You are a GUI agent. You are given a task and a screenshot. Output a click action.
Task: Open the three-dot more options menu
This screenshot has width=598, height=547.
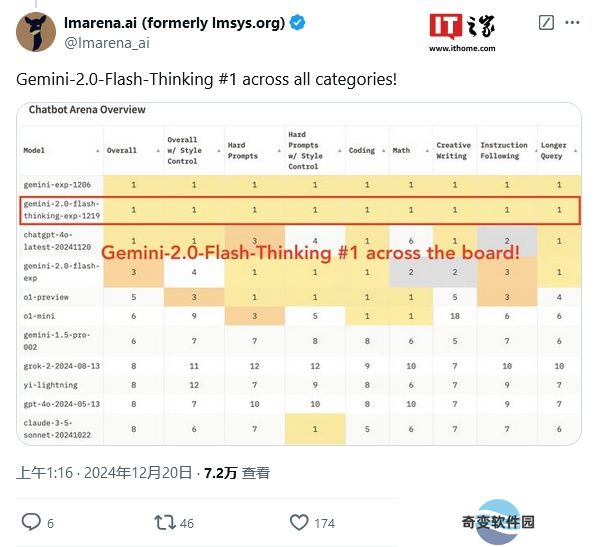(x=572, y=23)
